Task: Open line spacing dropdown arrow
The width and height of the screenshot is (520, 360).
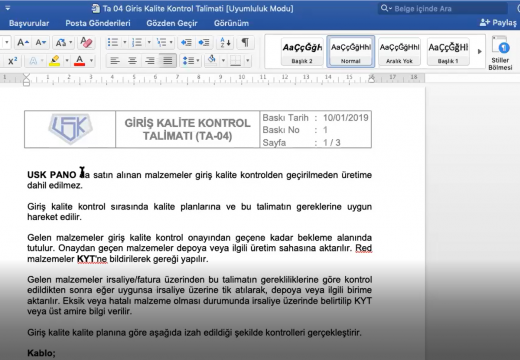Action: tap(198, 61)
